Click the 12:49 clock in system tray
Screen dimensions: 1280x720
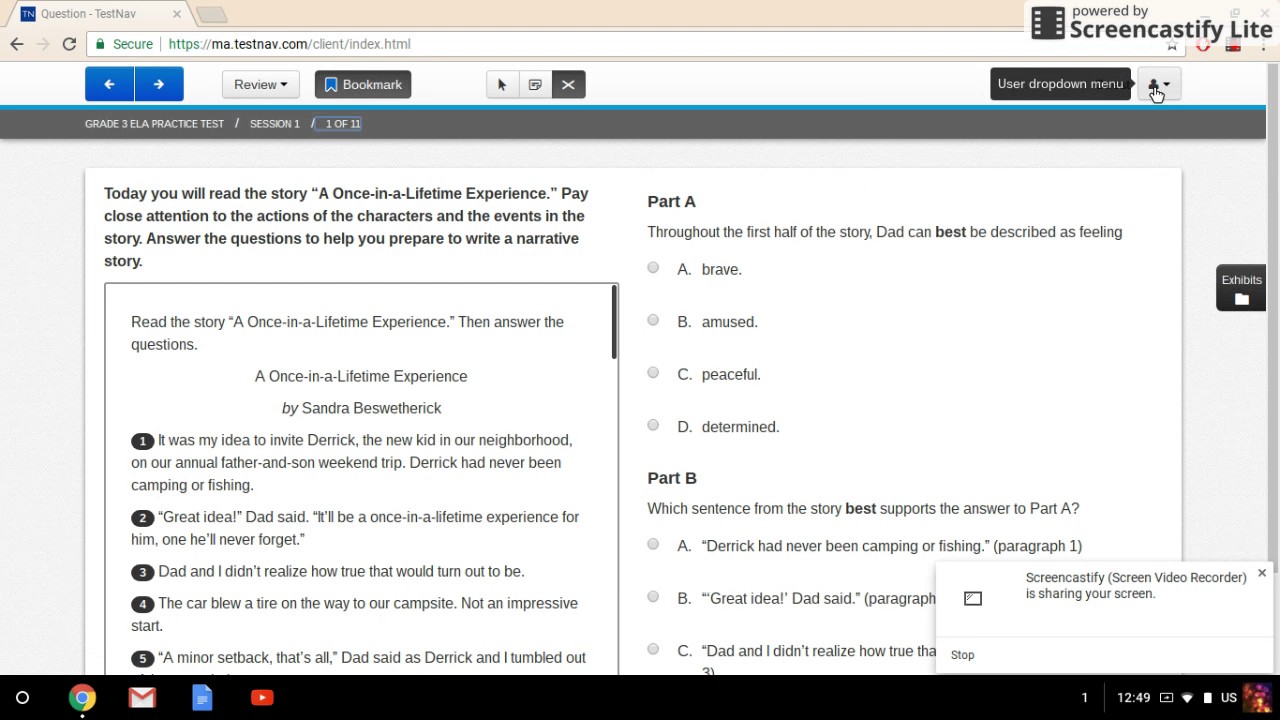[1133, 698]
